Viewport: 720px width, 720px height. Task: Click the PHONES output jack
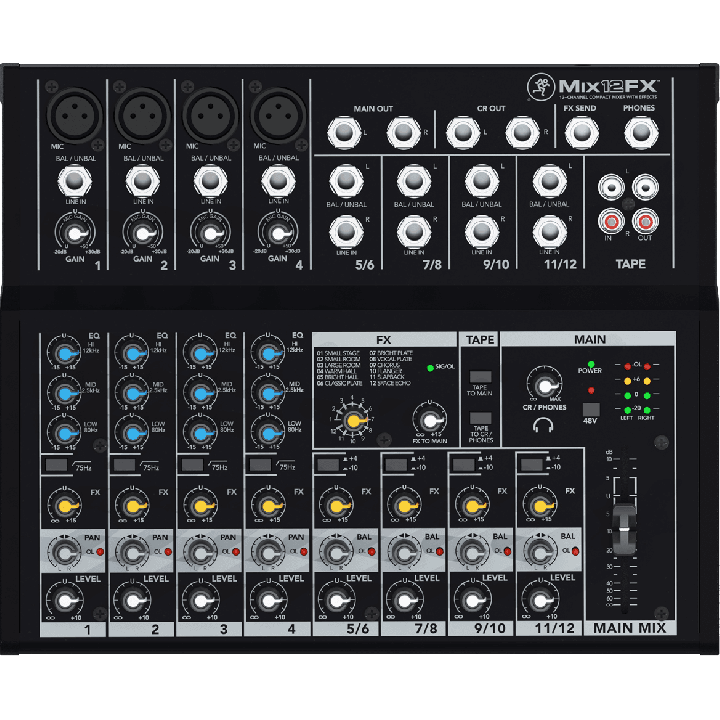(x=641, y=133)
